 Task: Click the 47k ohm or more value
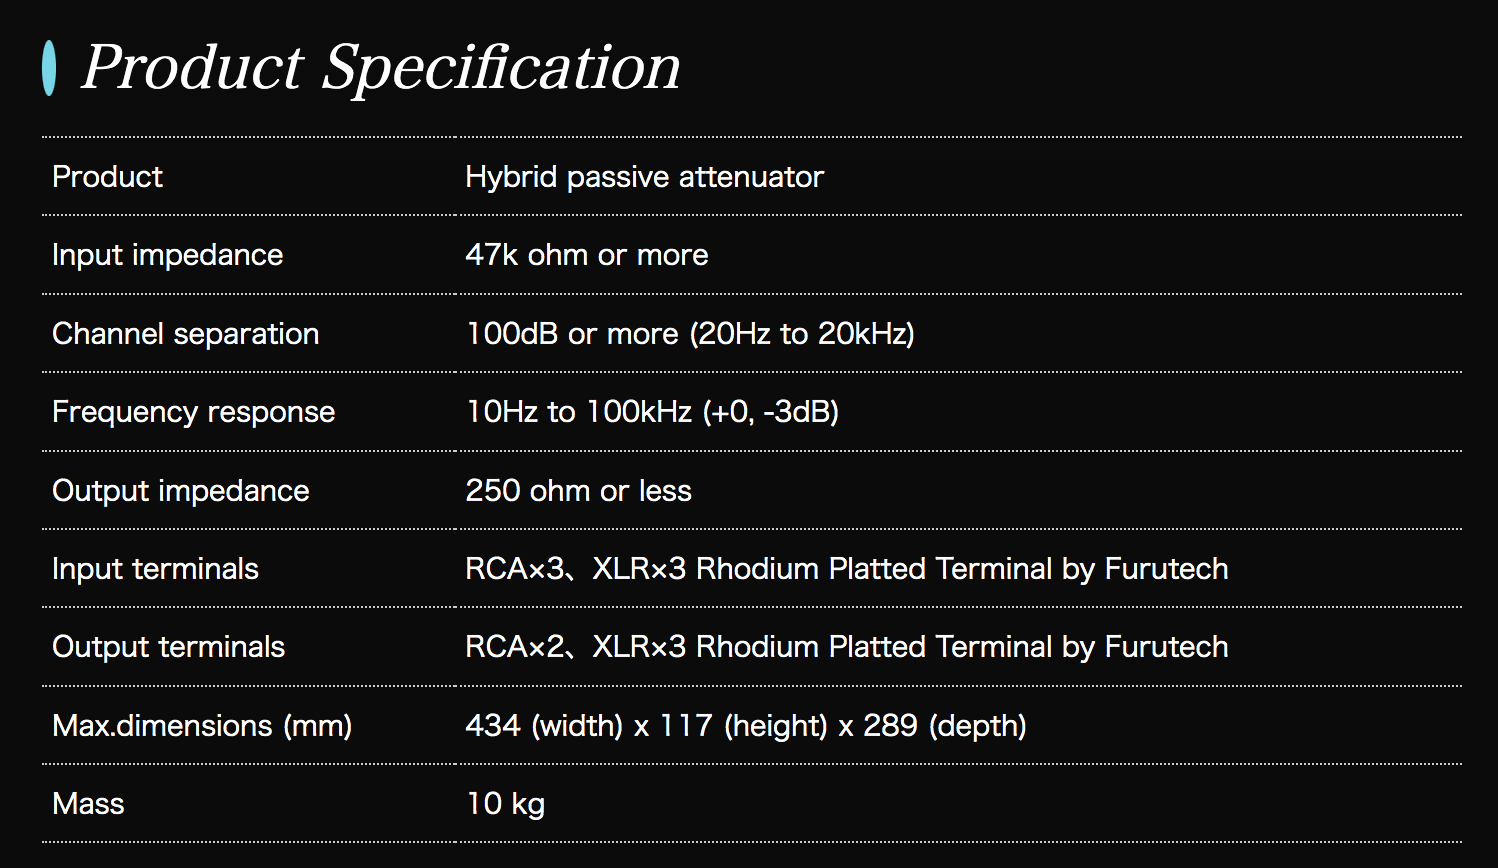click(586, 255)
